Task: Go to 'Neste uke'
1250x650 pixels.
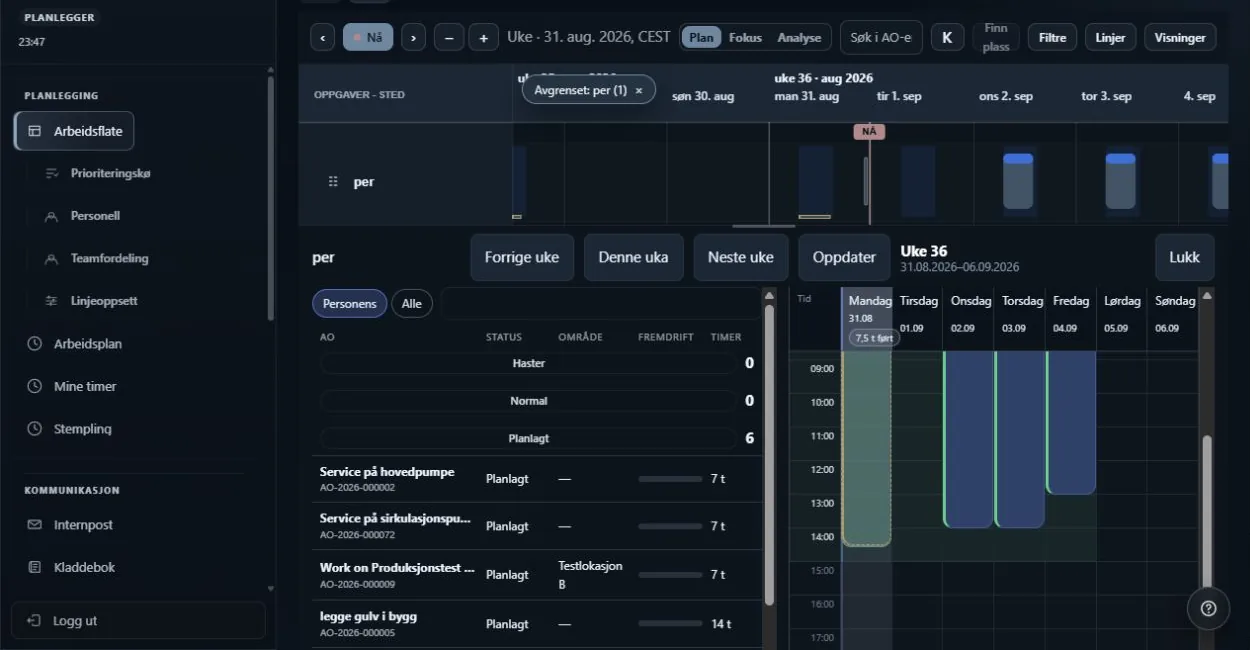Action: pyautogui.click(x=741, y=257)
